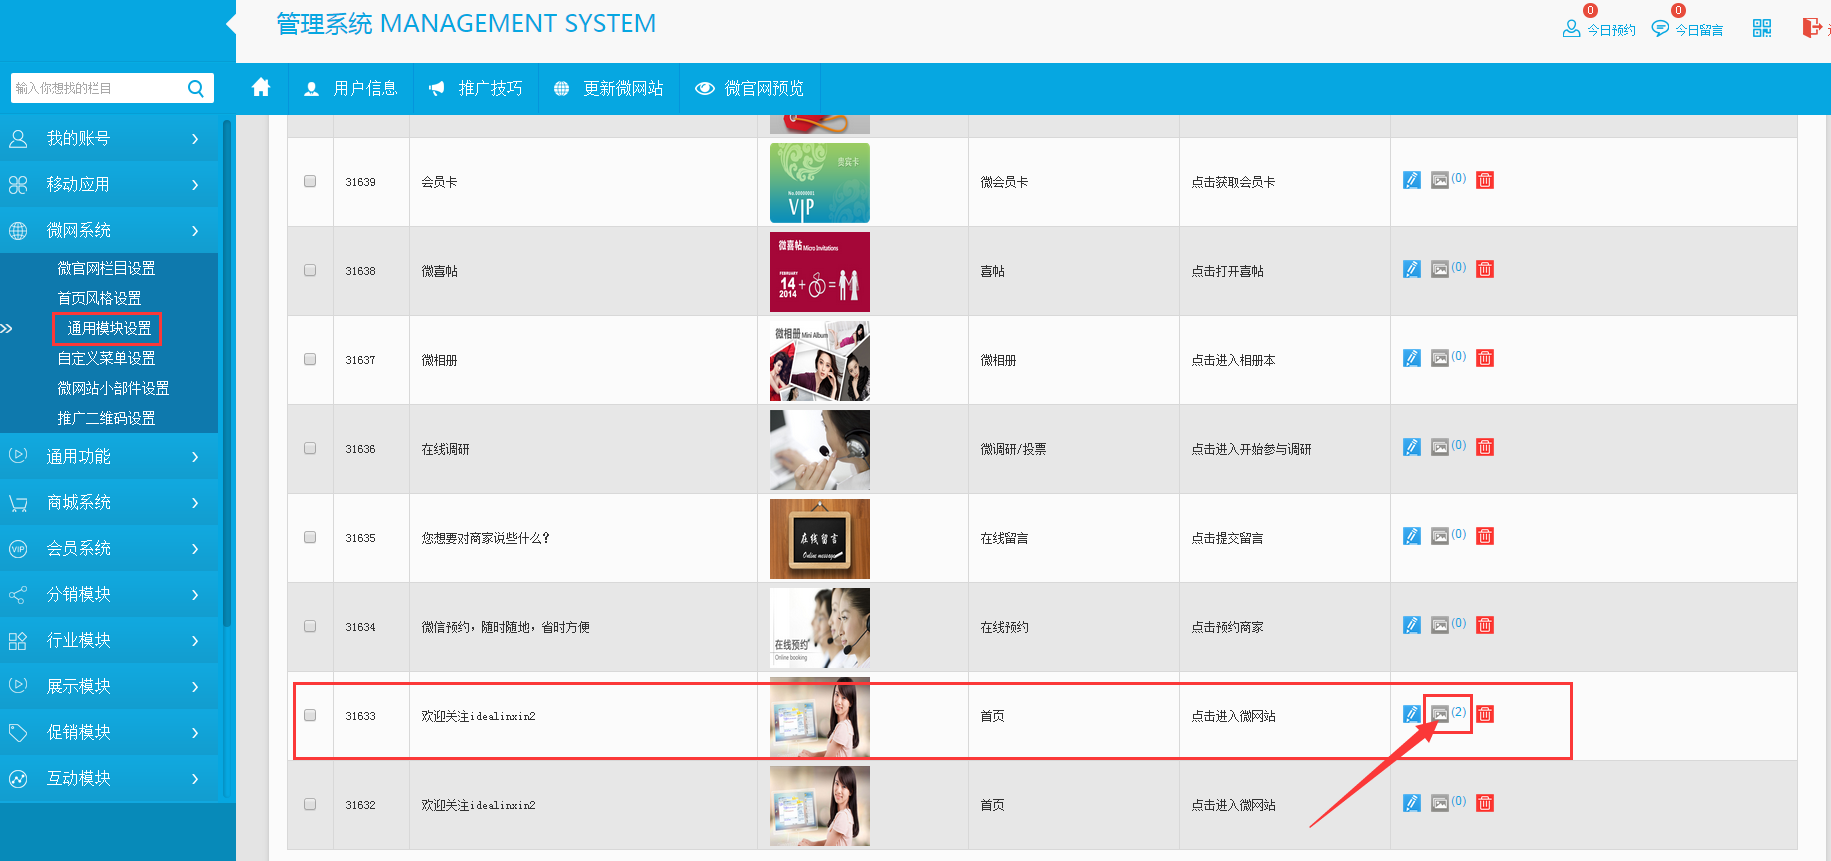1831x861 pixels.
Task: Expand the 商城系统 sidebar menu
Action: point(108,503)
